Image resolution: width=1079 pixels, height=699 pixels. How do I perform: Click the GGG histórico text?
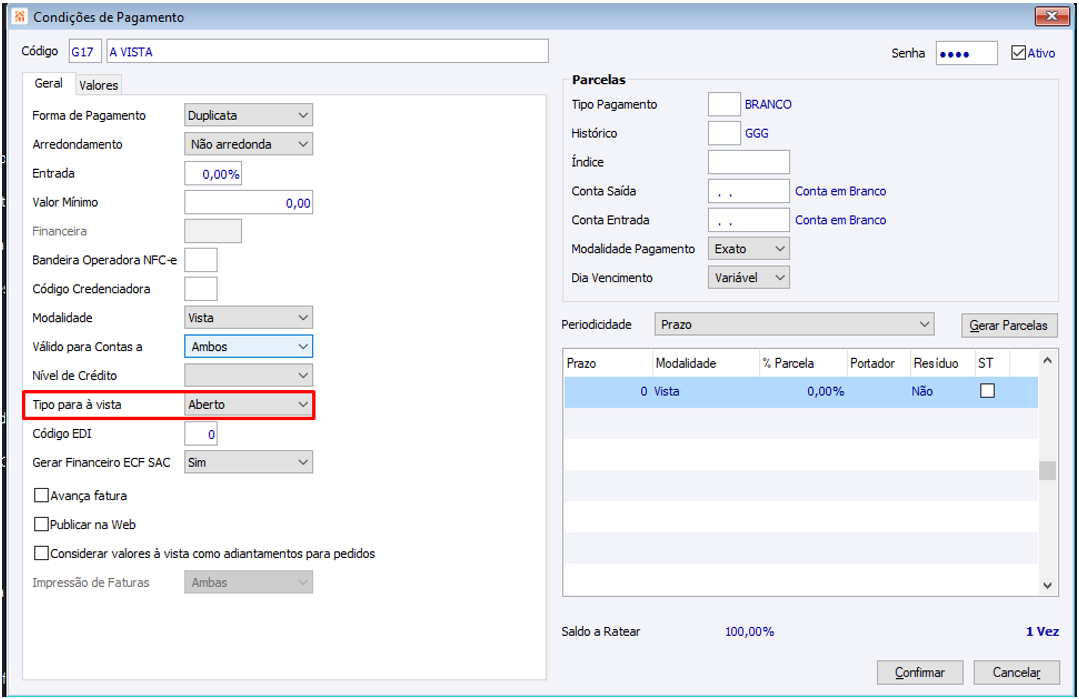pyautogui.click(x=756, y=133)
